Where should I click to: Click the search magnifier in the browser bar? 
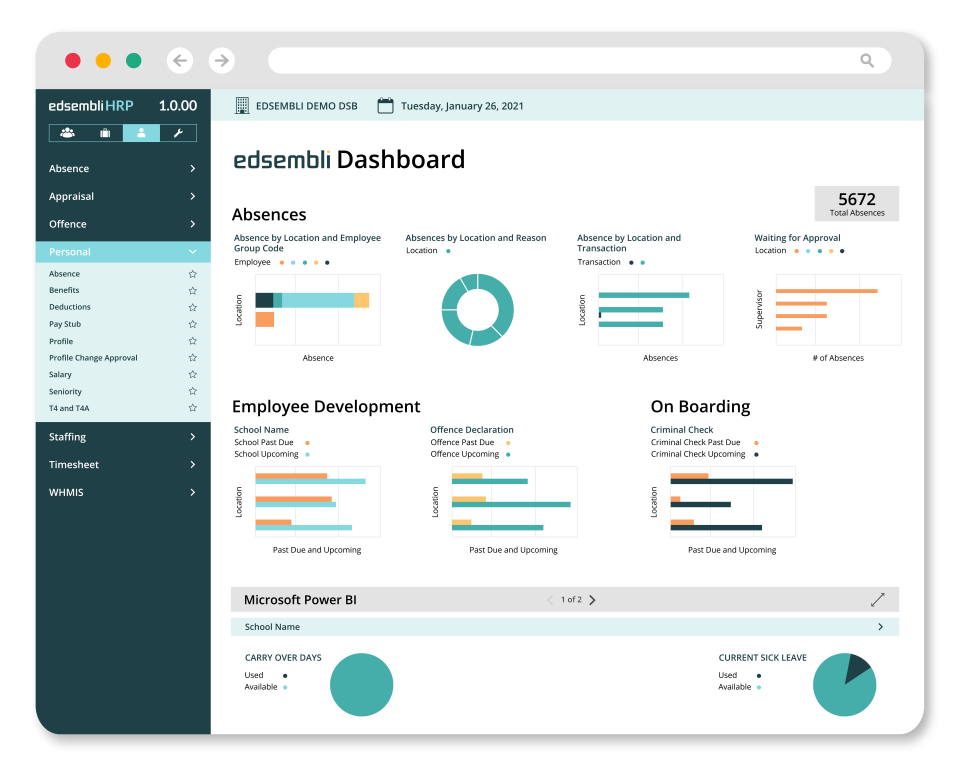coord(866,60)
